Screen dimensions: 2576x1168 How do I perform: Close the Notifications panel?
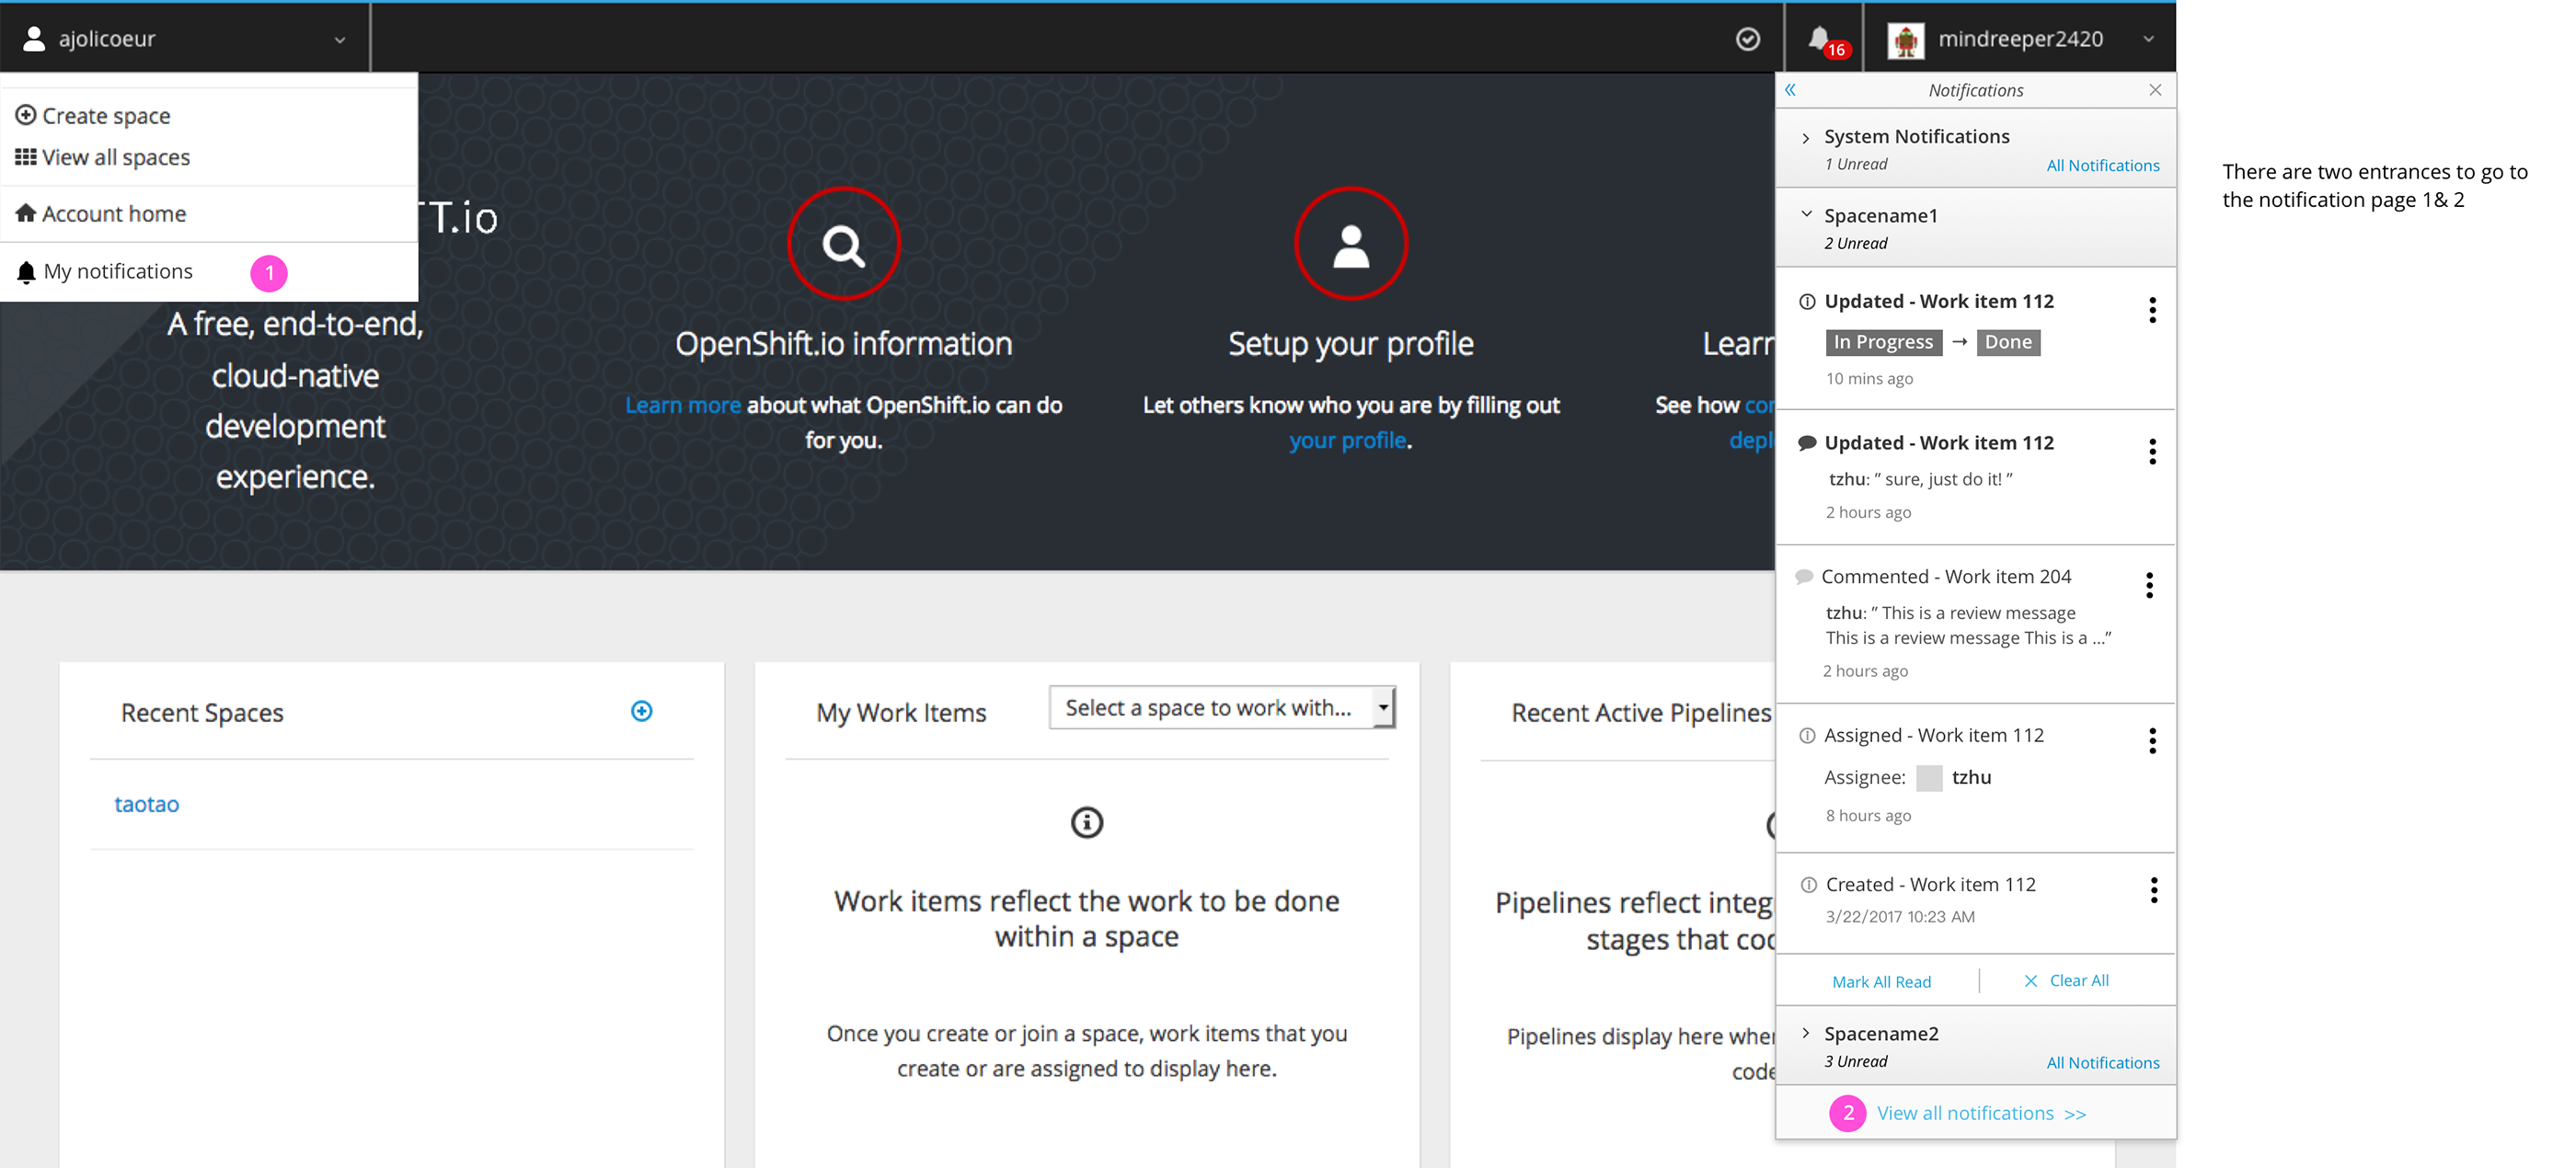2155,89
